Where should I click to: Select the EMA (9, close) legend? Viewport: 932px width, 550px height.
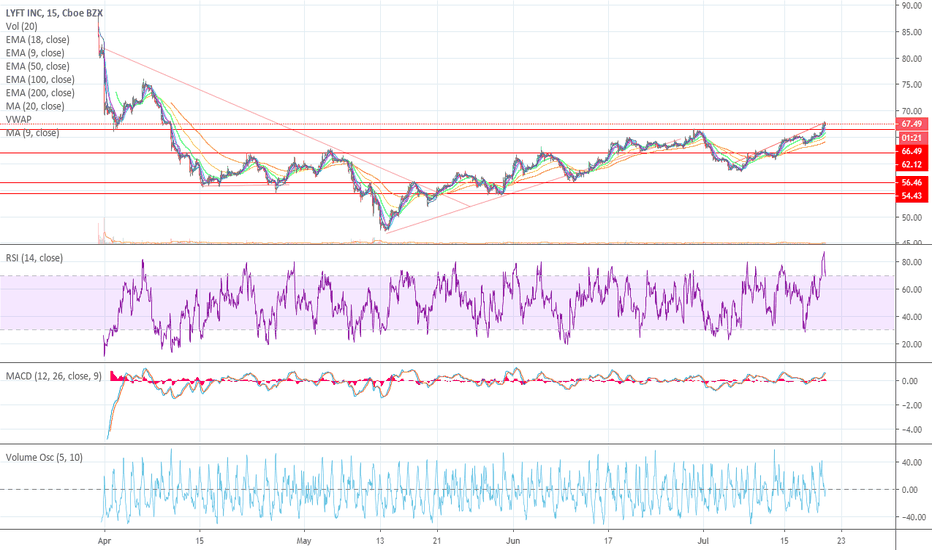click(x=35, y=53)
